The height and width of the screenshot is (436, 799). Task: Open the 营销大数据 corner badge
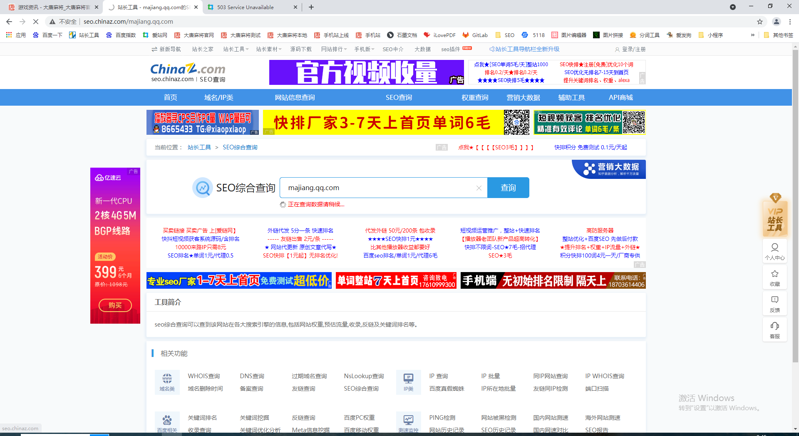click(x=609, y=169)
